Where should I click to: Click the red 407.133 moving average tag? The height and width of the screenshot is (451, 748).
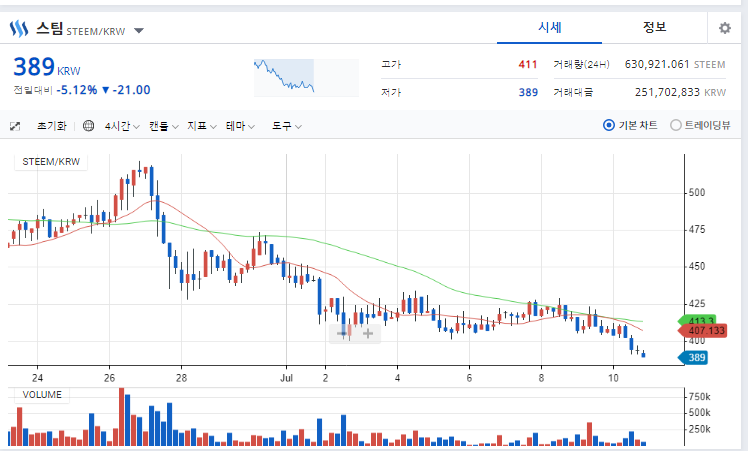click(x=702, y=331)
